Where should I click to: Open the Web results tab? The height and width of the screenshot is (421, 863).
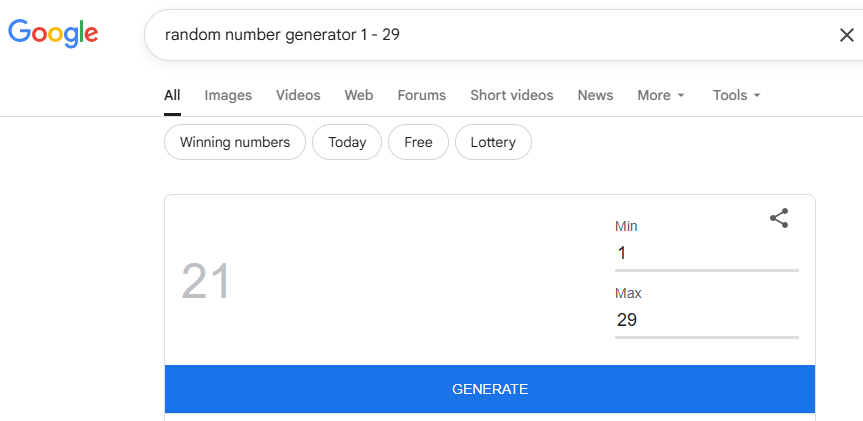click(359, 95)
